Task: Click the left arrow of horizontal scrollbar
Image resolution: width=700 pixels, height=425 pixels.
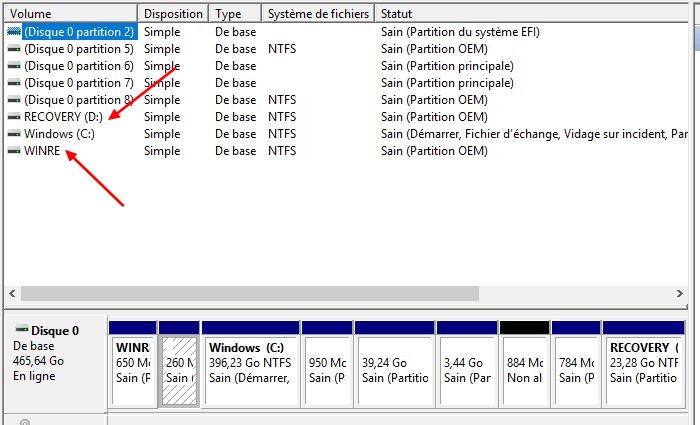Action: (12, 293)
